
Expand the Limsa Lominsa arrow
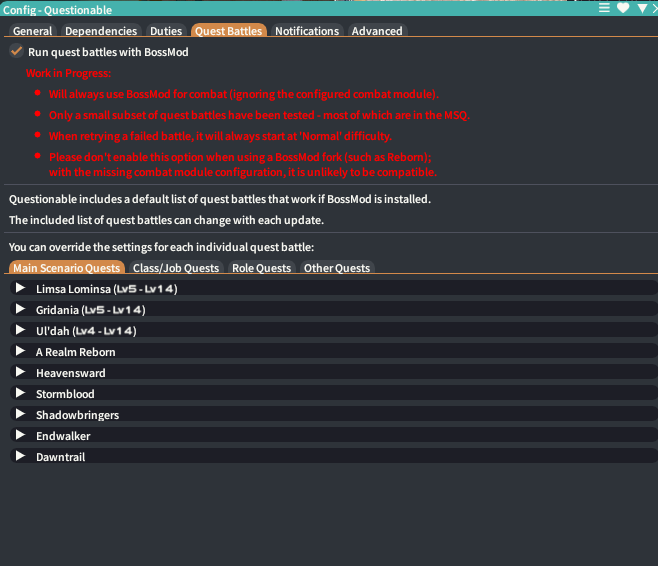[20, 288]
